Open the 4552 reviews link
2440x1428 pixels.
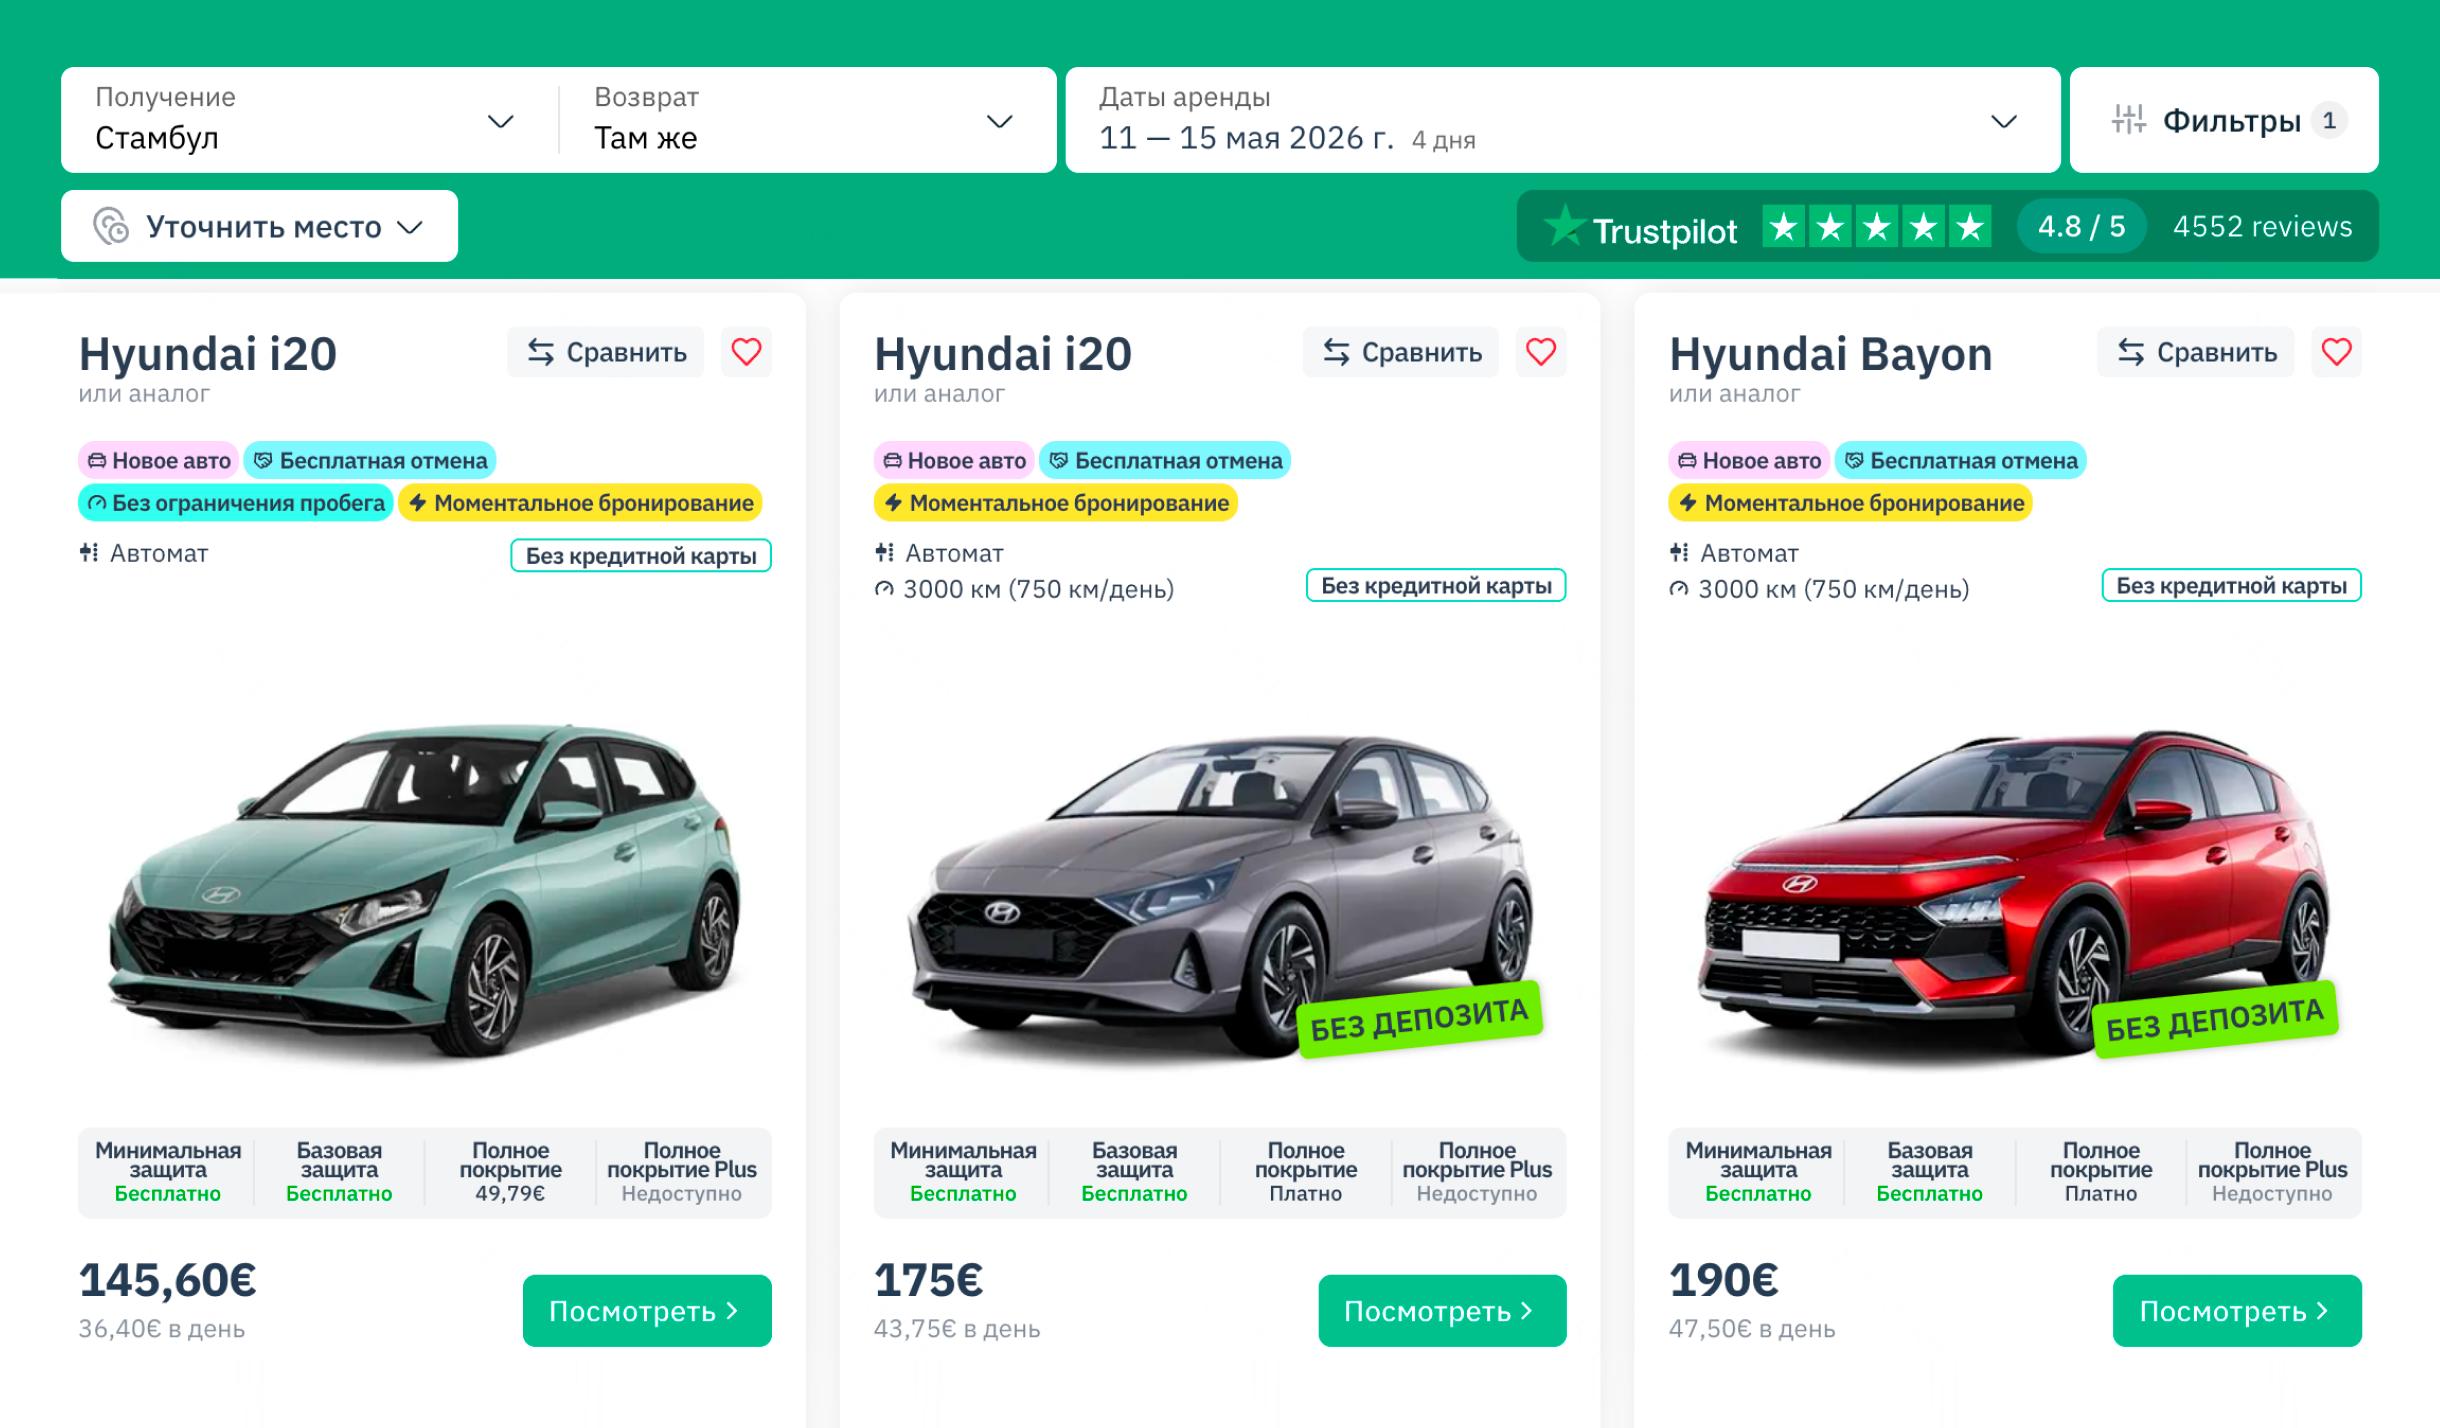(2262, 226)
